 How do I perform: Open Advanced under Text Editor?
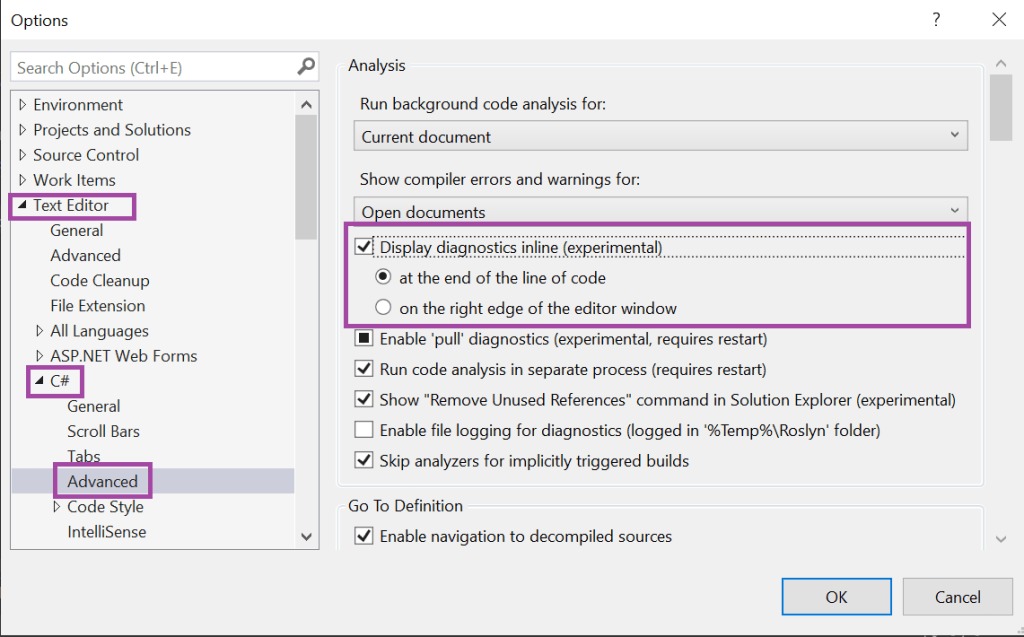pos(86,255)
